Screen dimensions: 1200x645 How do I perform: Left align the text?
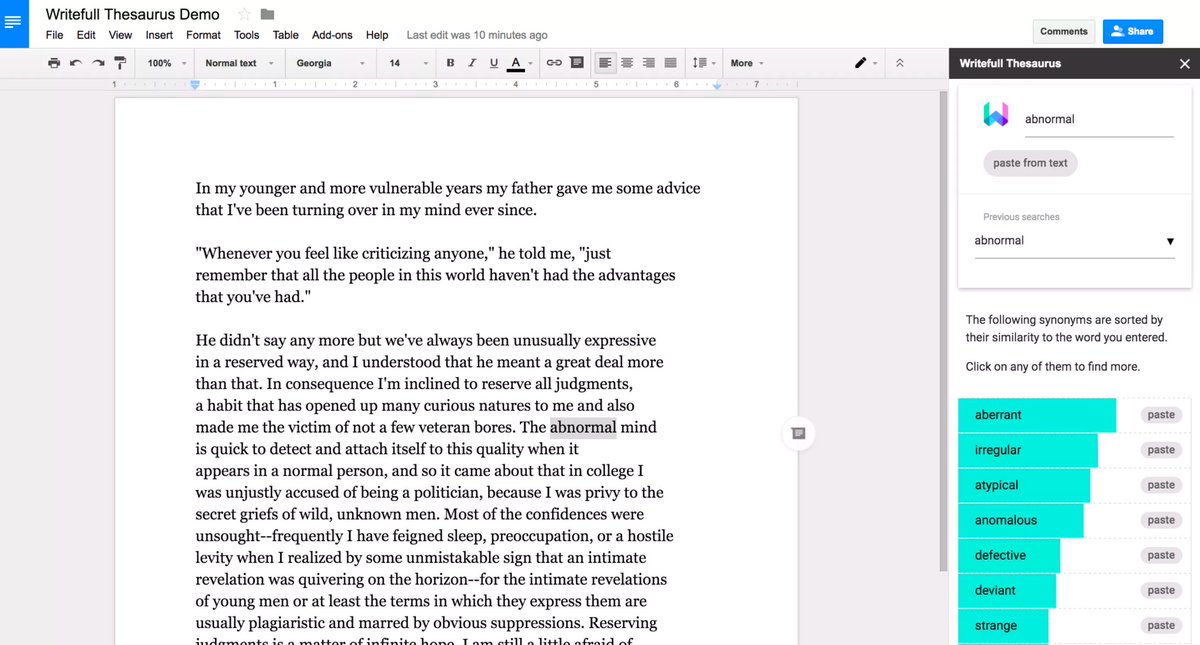tap(605, 63)
